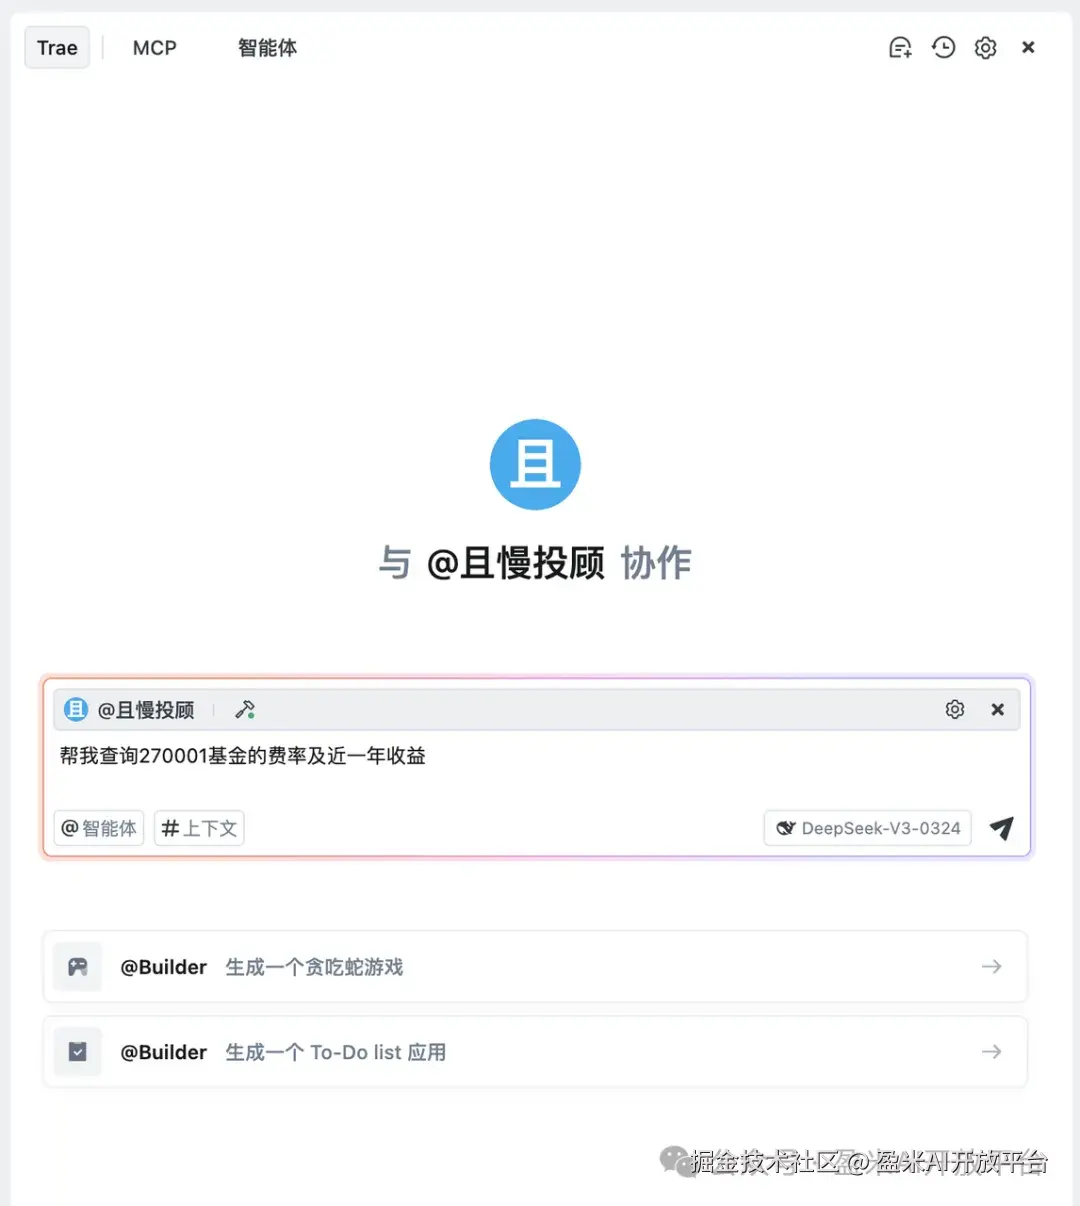This screenshot has width=1080, height=1206.
Task: Expand the 贪吃蛇游戏 Builder suggestion
Action: pos(991,966)
